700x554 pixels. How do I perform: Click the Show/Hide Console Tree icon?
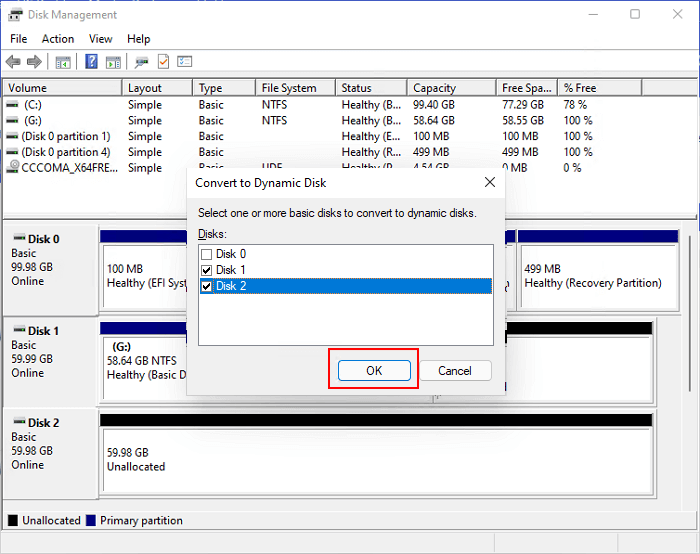62,62
